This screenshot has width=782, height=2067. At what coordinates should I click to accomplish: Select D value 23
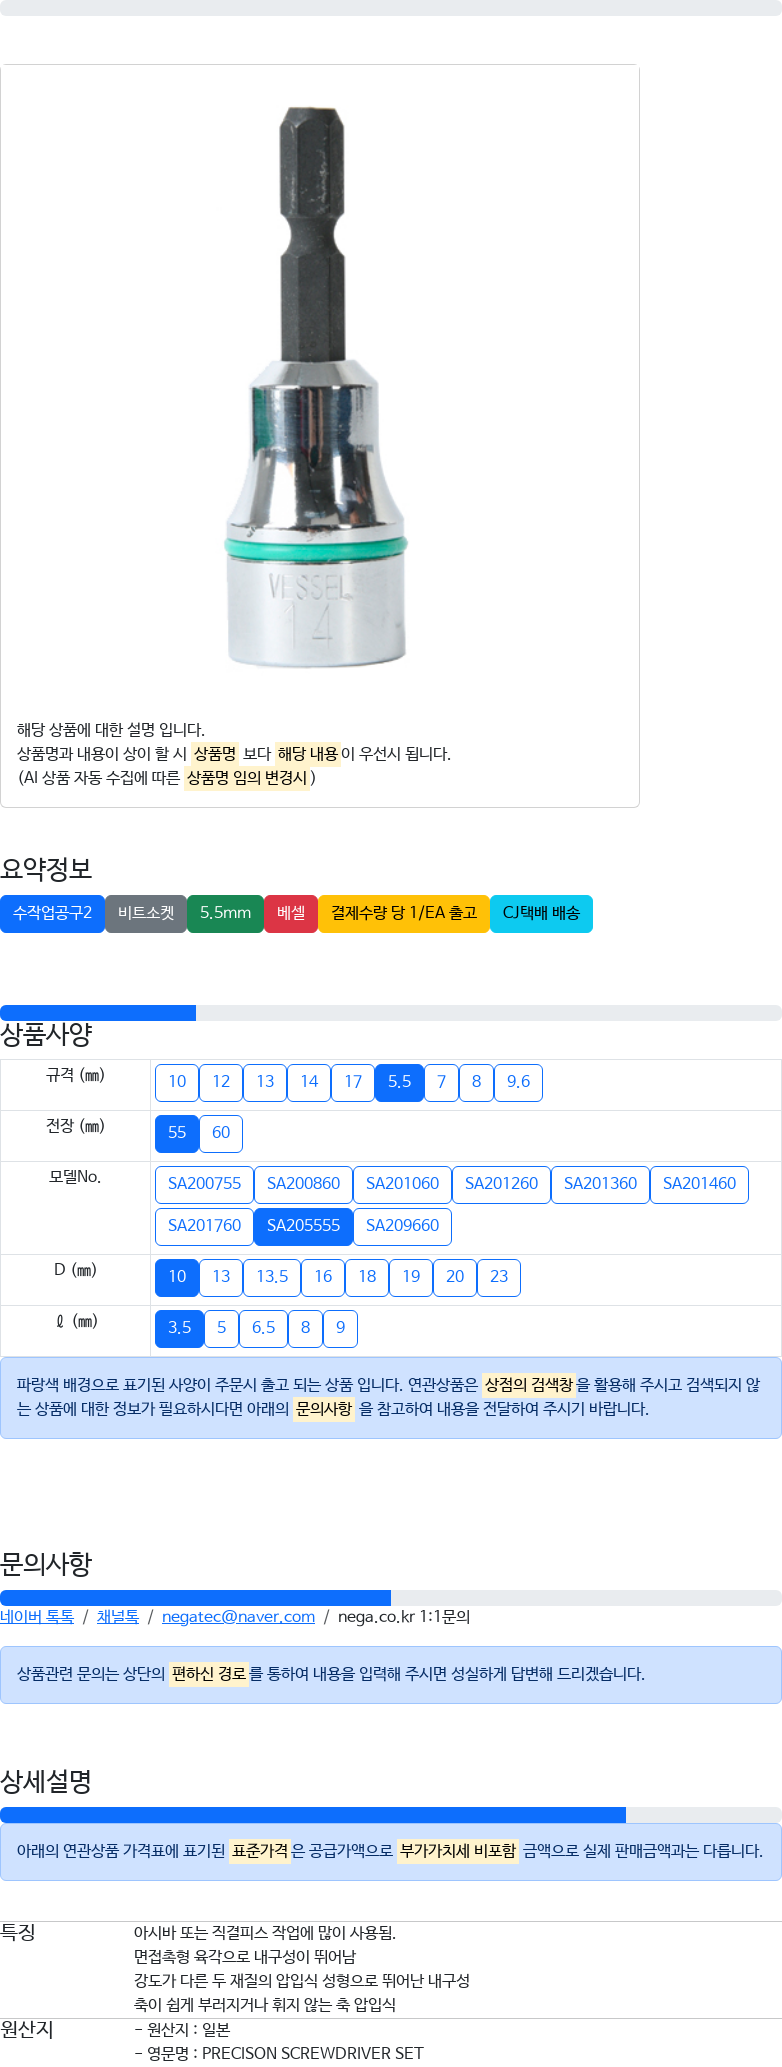coord(499,1277)
